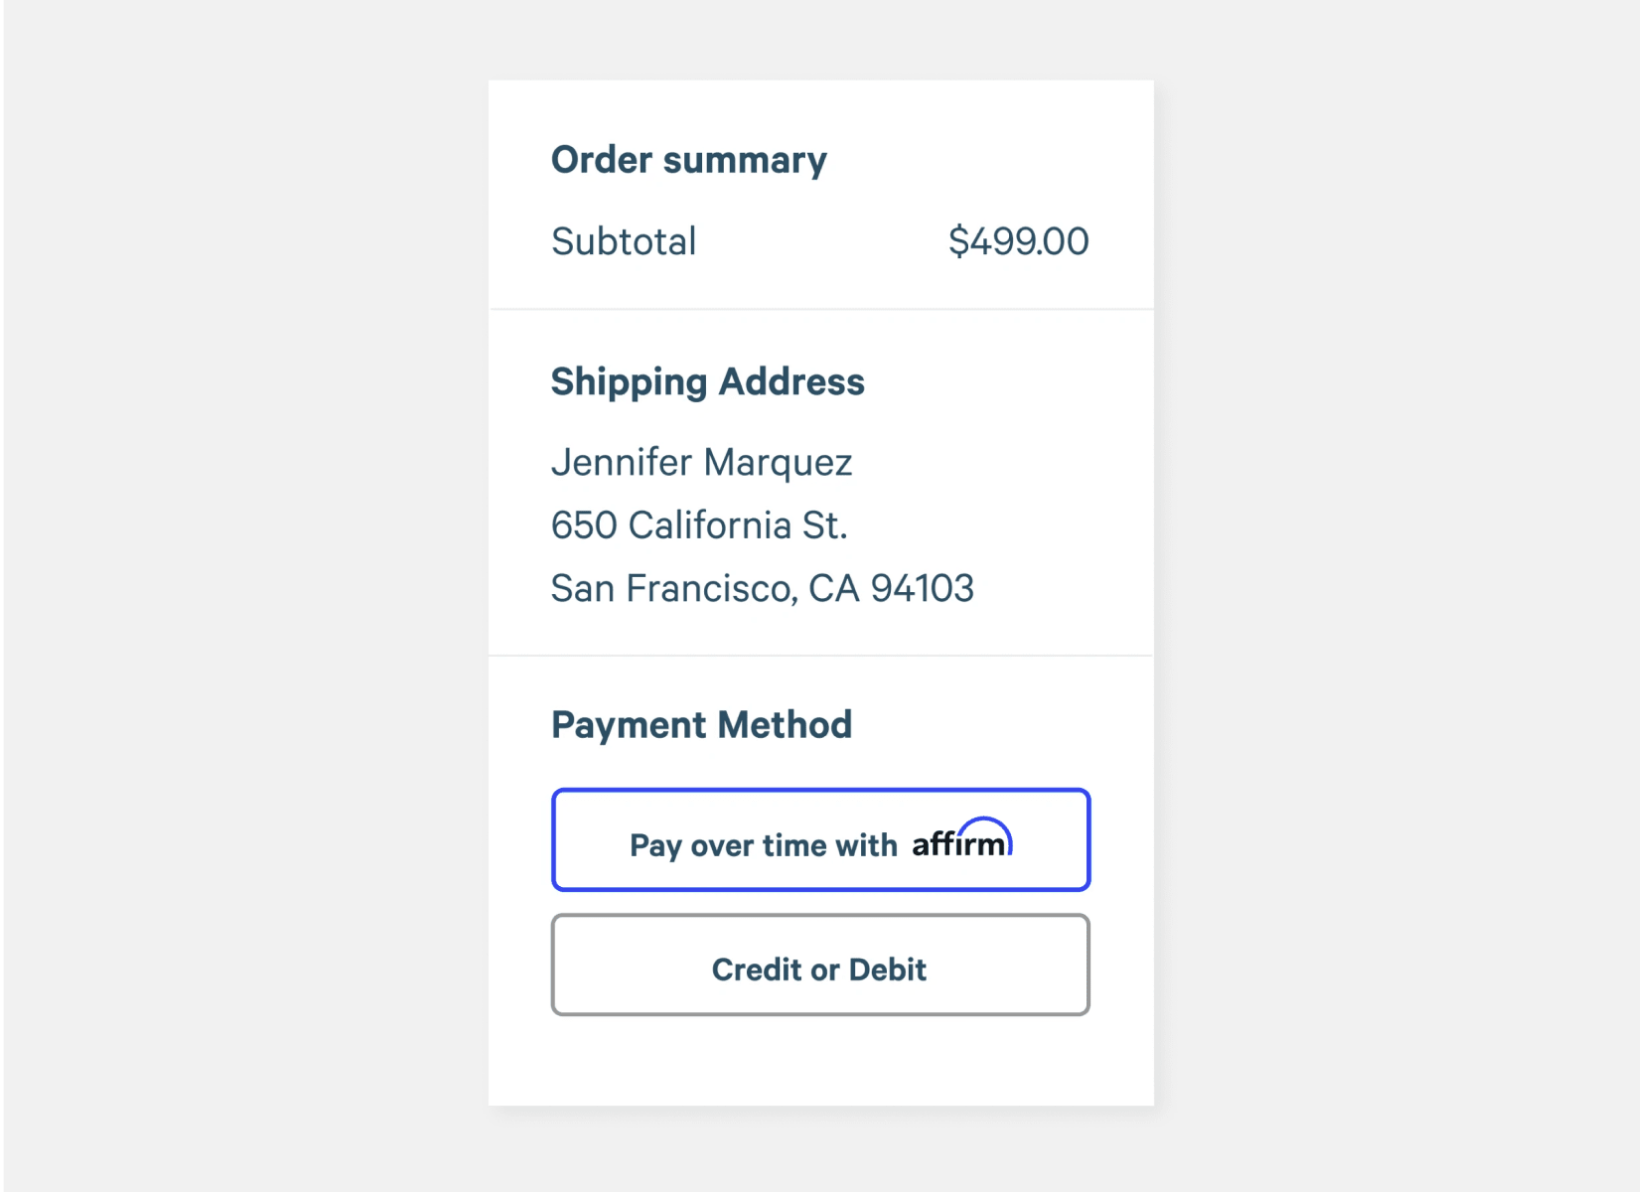This screenshot has width=1640, height=1192.
Task: Click the CA state abbreviation
Action: (834, 589)
